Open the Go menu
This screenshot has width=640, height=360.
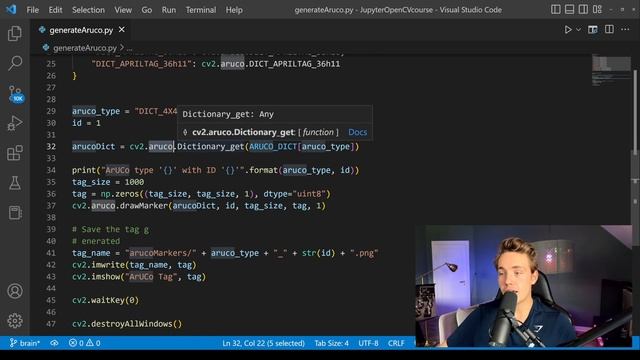click(x=147, y=10)
